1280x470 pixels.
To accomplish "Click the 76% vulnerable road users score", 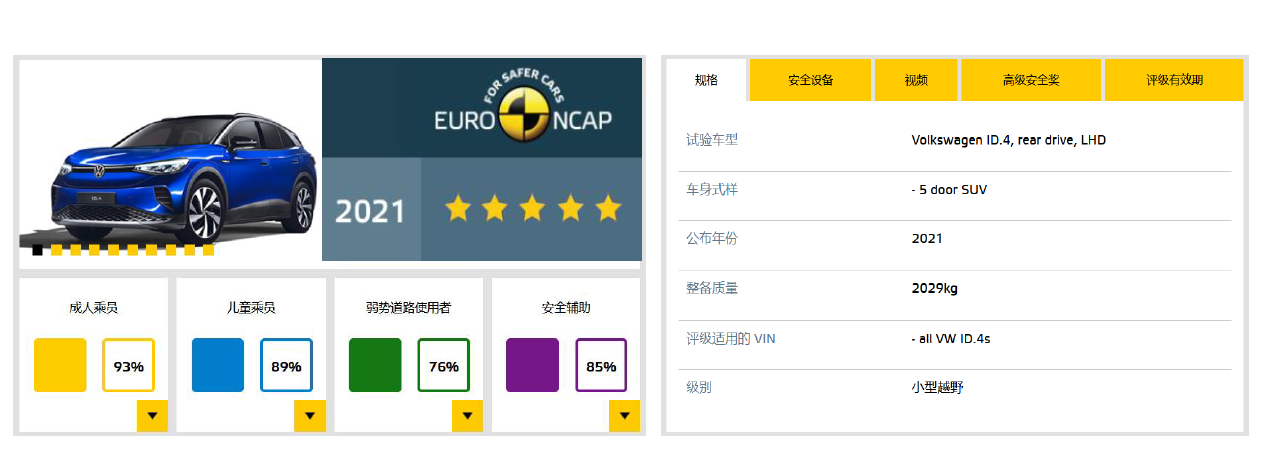I will coord(443,366).
